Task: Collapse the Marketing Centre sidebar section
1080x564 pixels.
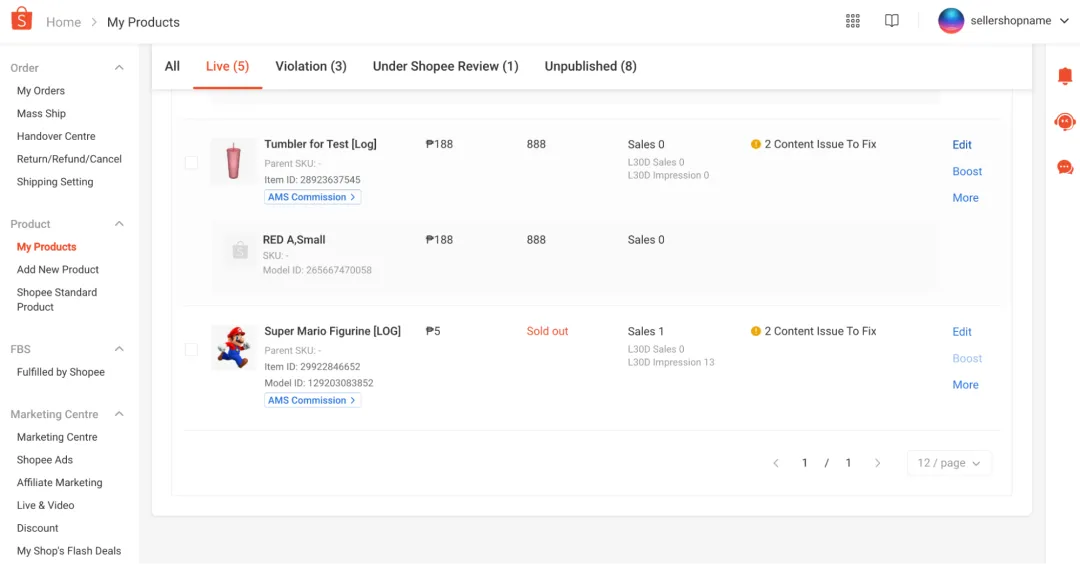Action: point(119,414)
